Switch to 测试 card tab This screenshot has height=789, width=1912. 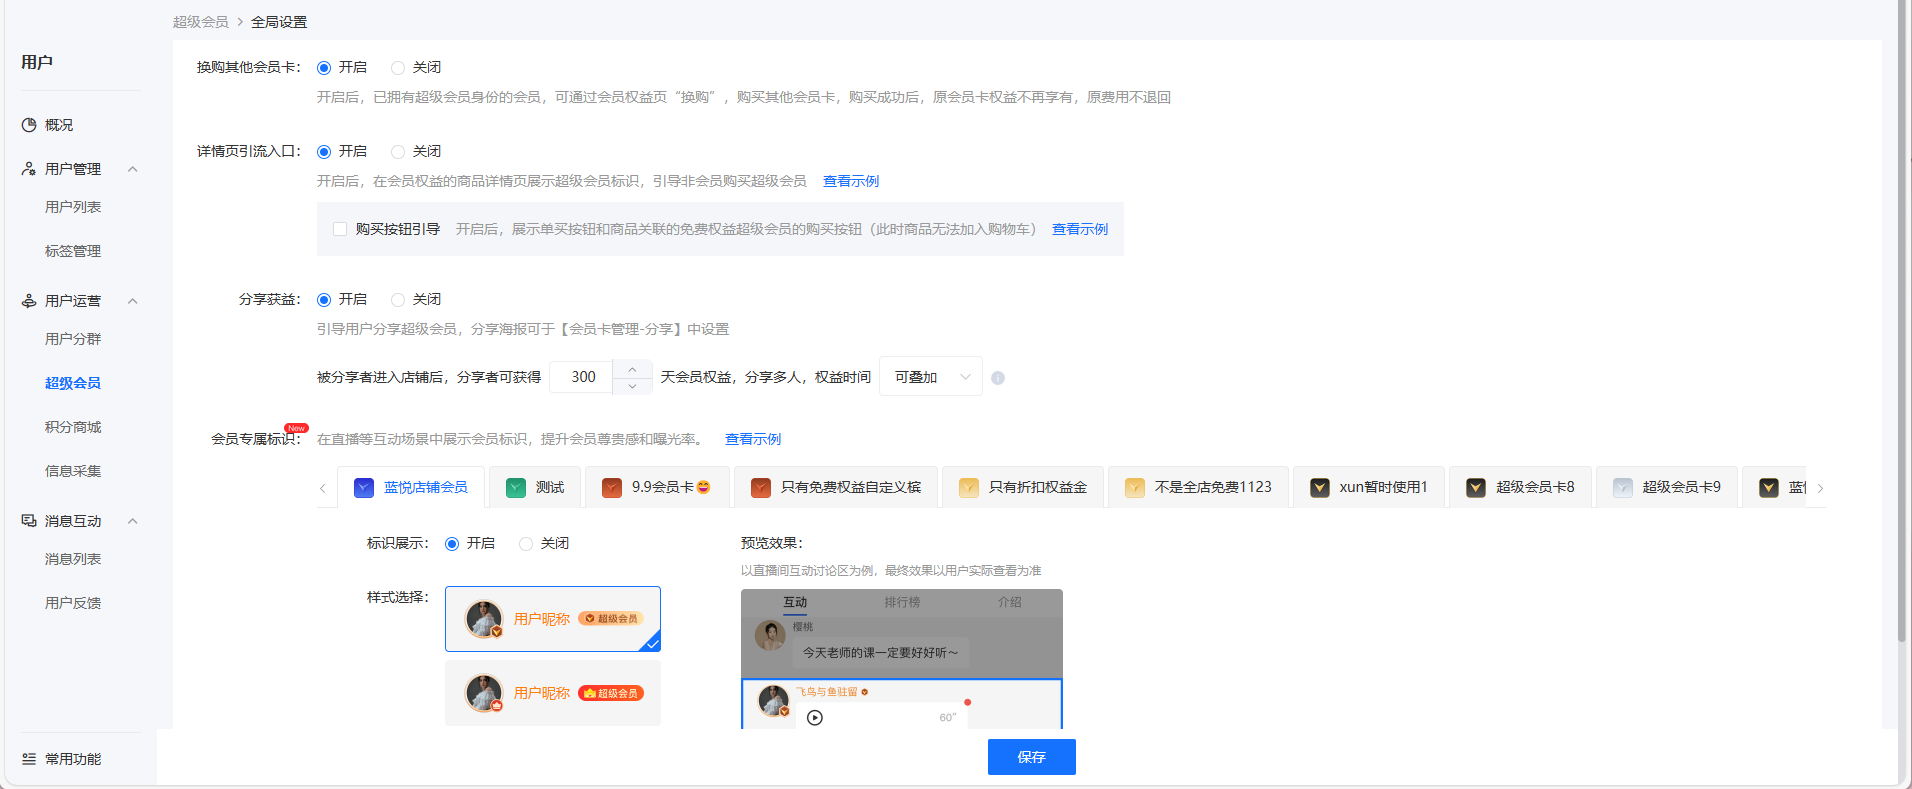pos(535,487)
